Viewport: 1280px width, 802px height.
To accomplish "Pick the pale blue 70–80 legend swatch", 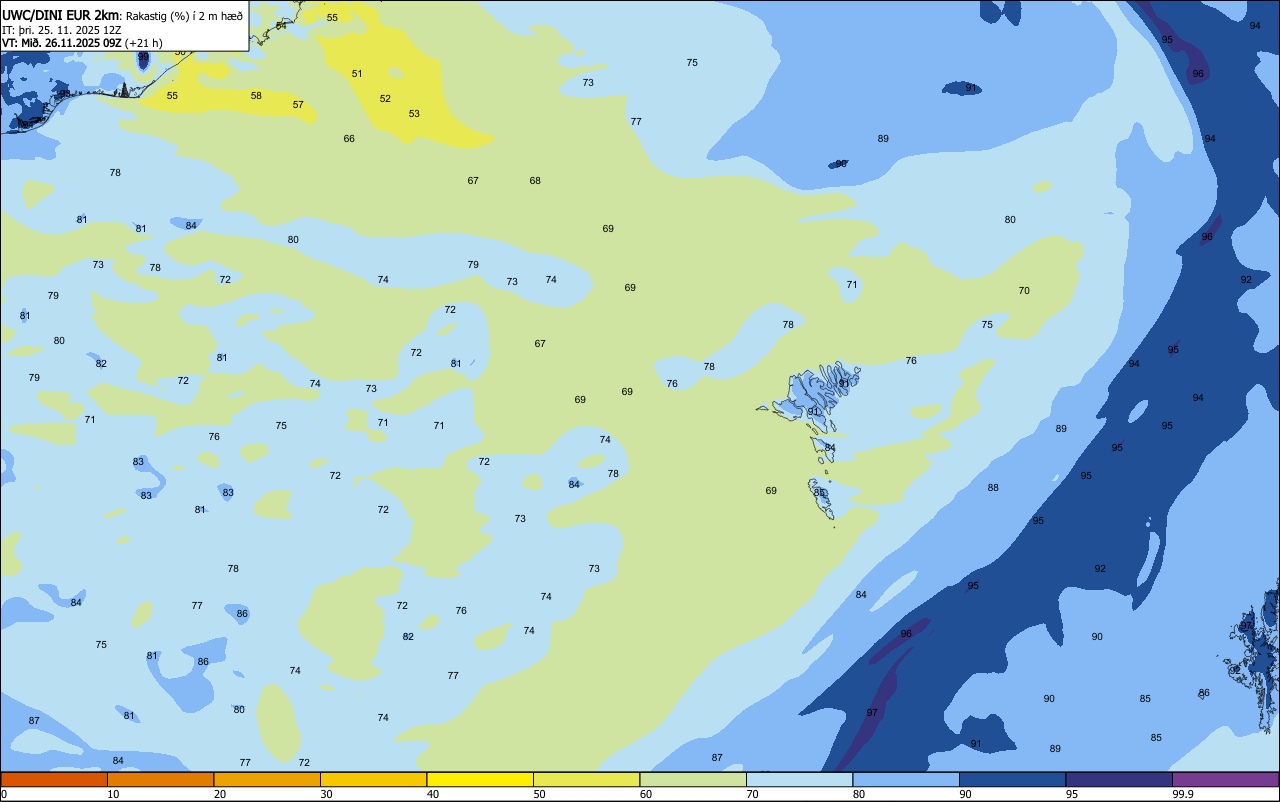I will tap(799, 779).
